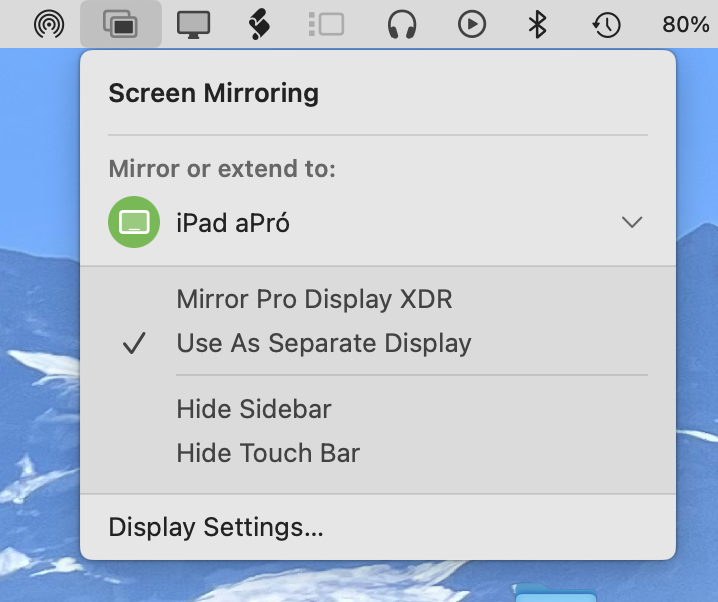This screenshot has height=602, width=718.
Task: Open the Bluetooth menu bar icon
Action: 537,24
